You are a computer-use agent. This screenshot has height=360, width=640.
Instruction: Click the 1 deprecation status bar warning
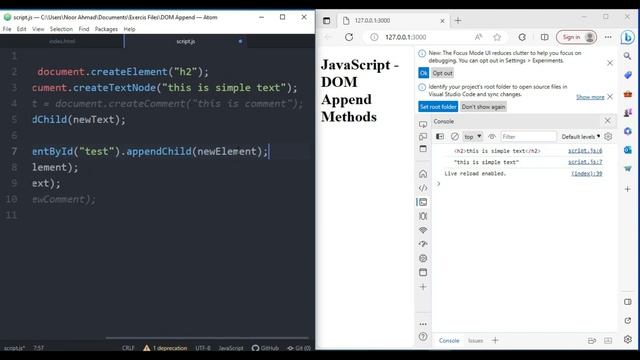pyautogui.click(x=165, y=348)
